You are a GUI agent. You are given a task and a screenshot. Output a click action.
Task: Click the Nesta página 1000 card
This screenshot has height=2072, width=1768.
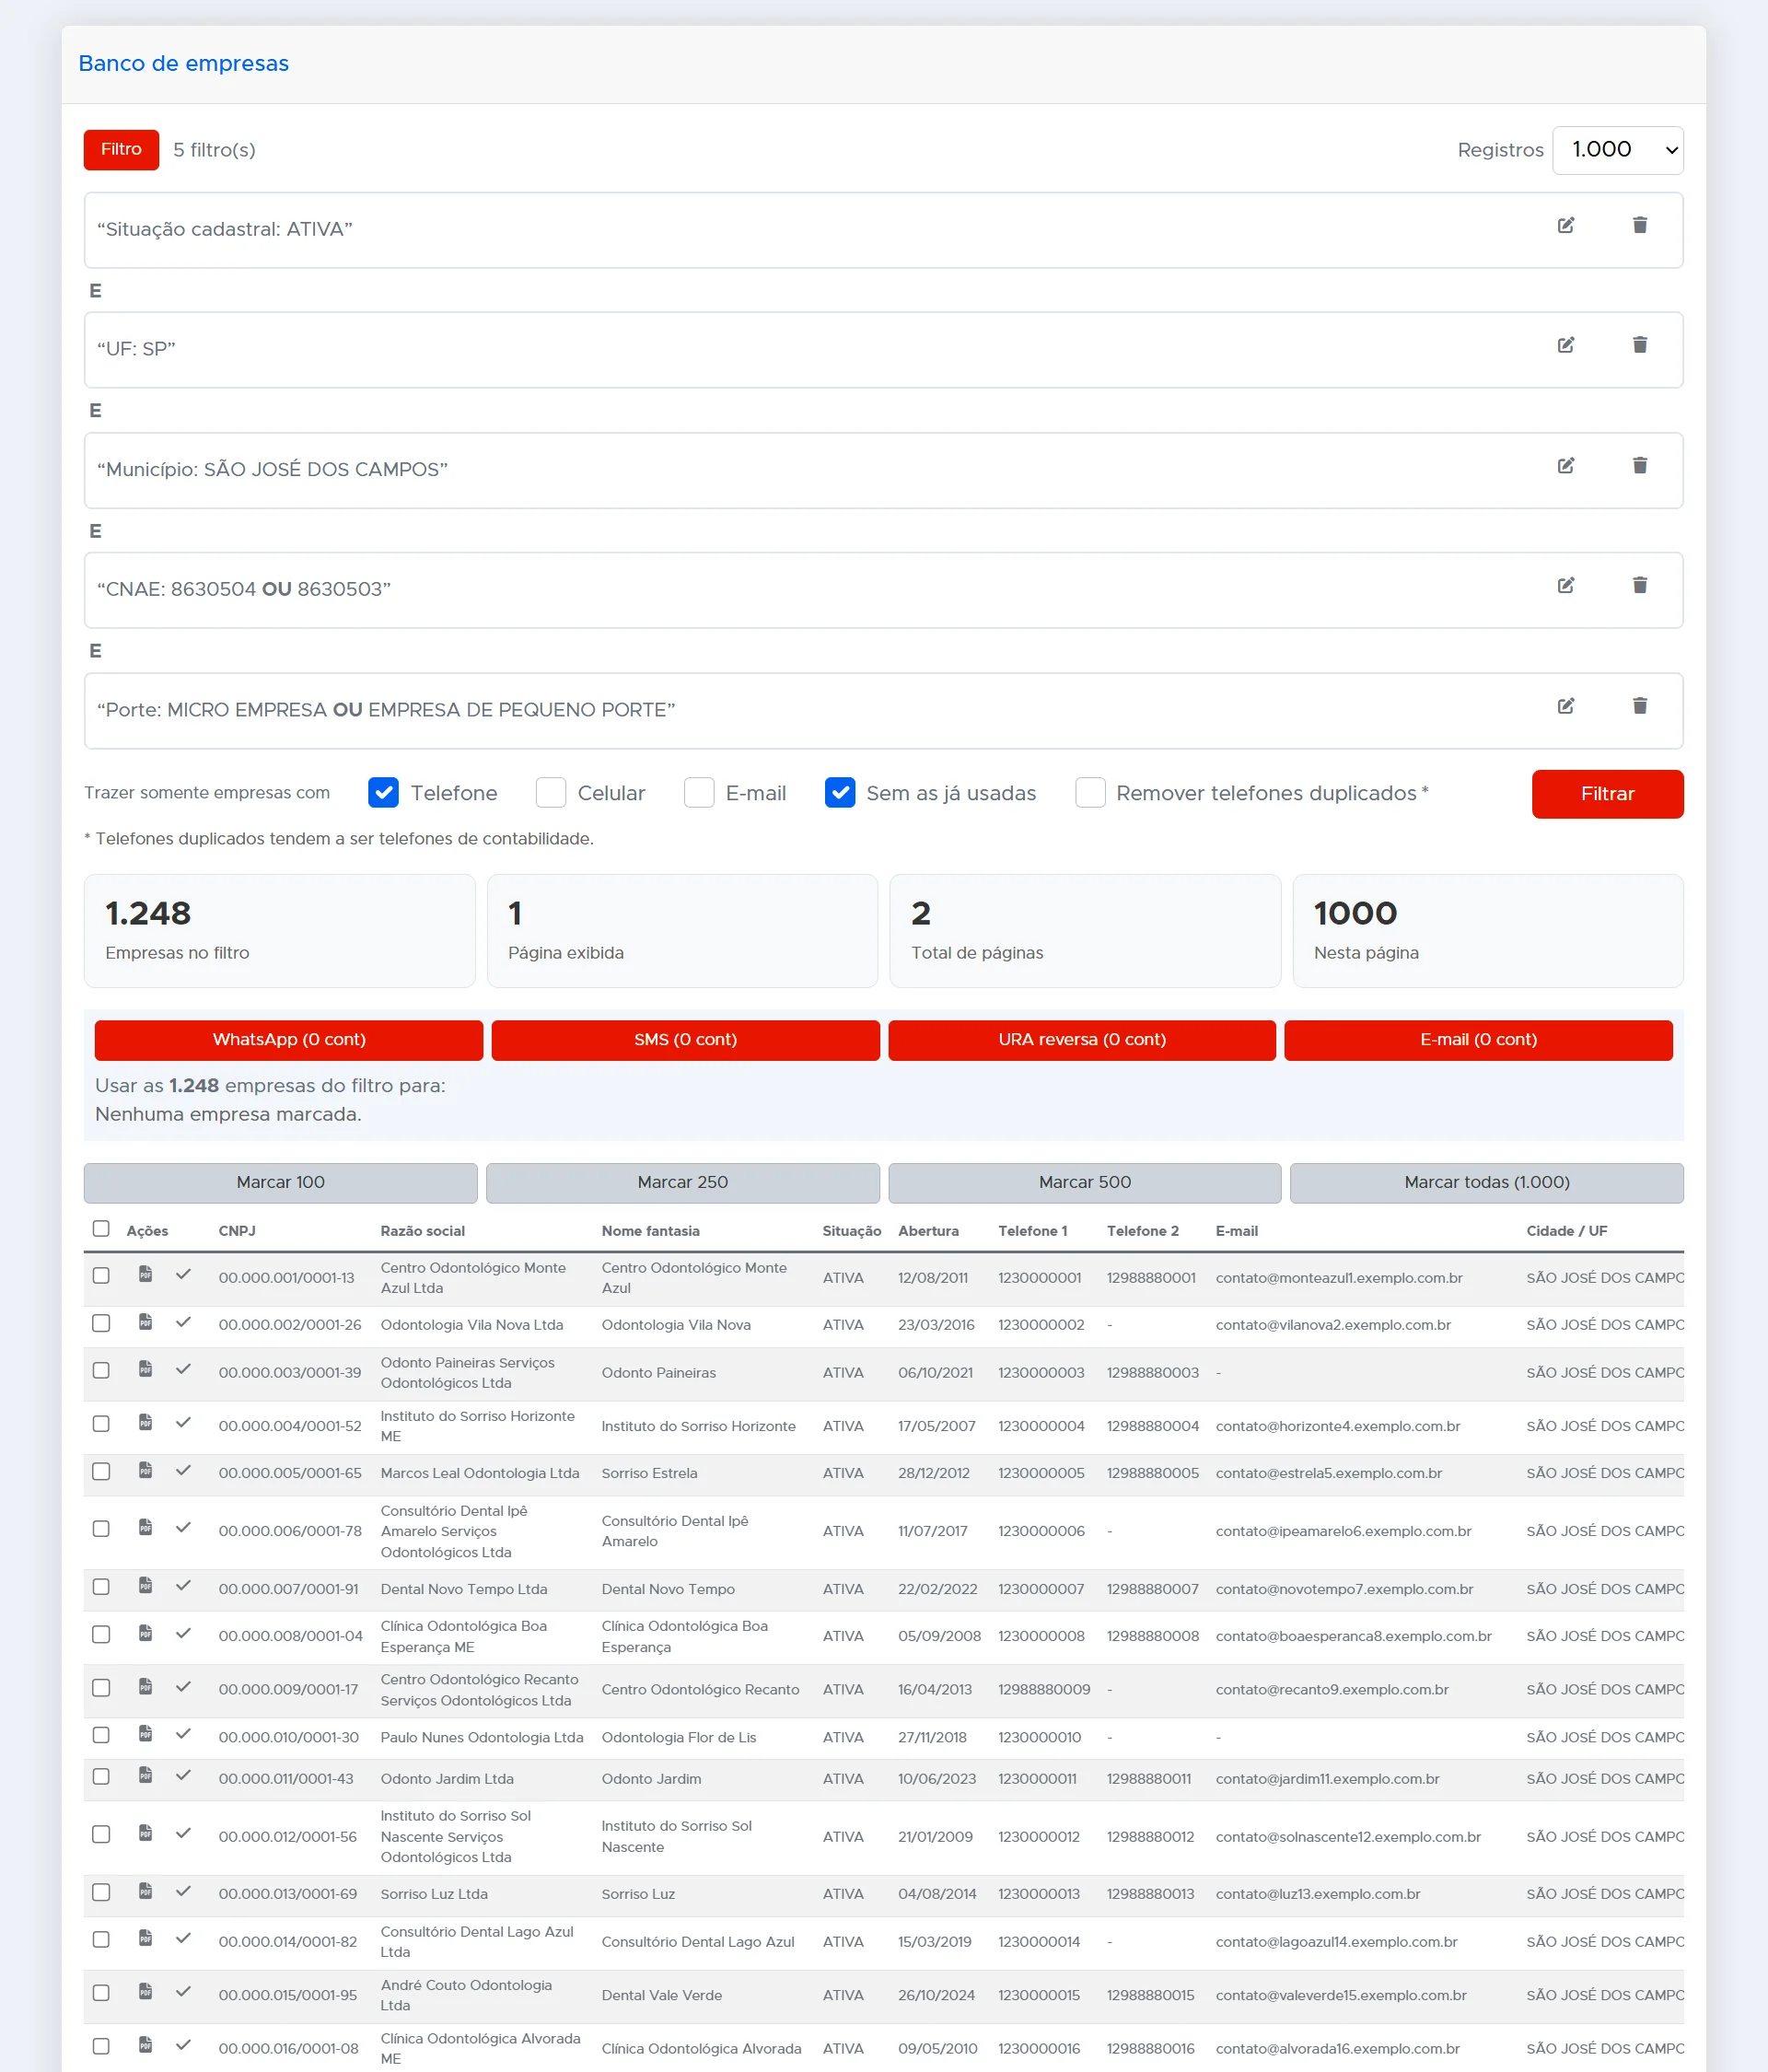[x=1488, y=931]
